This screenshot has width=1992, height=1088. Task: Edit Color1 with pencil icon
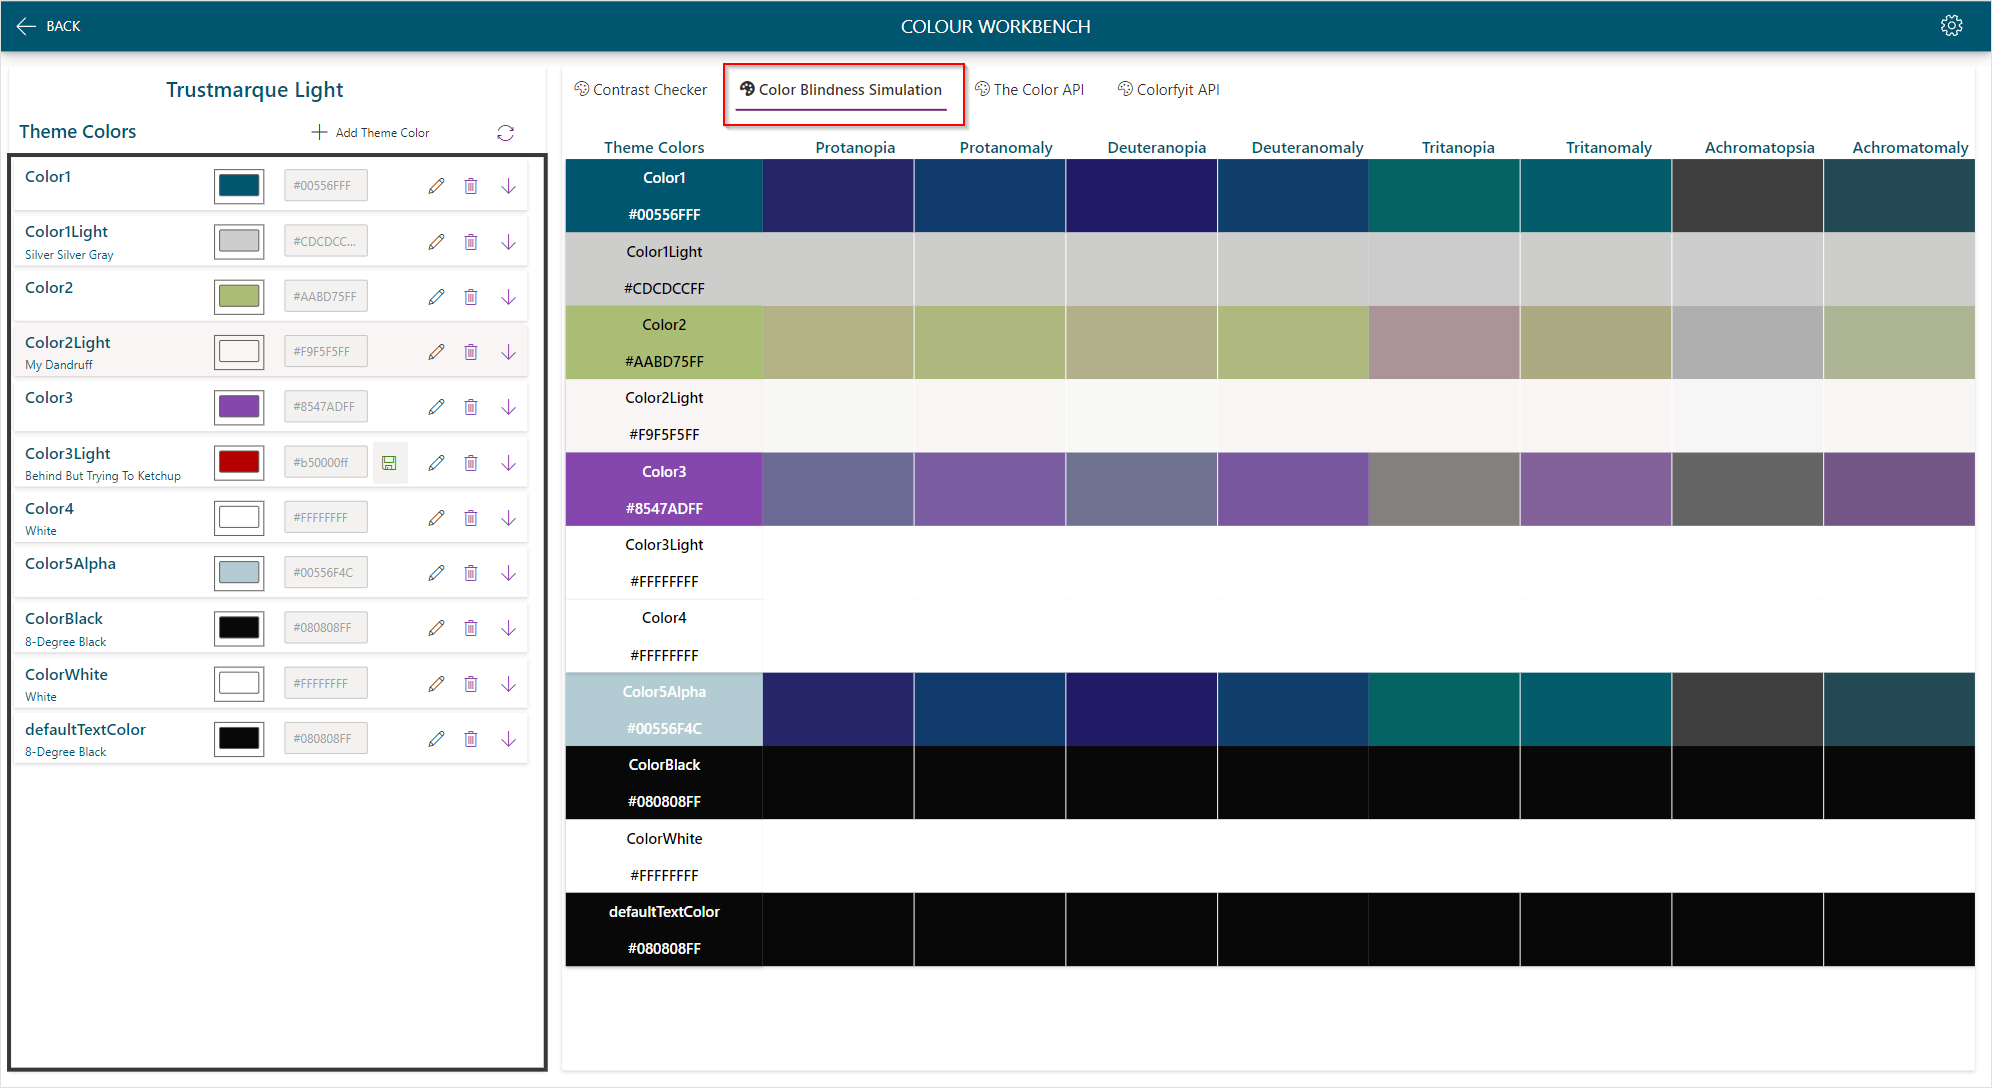click(x=437, y=186)
